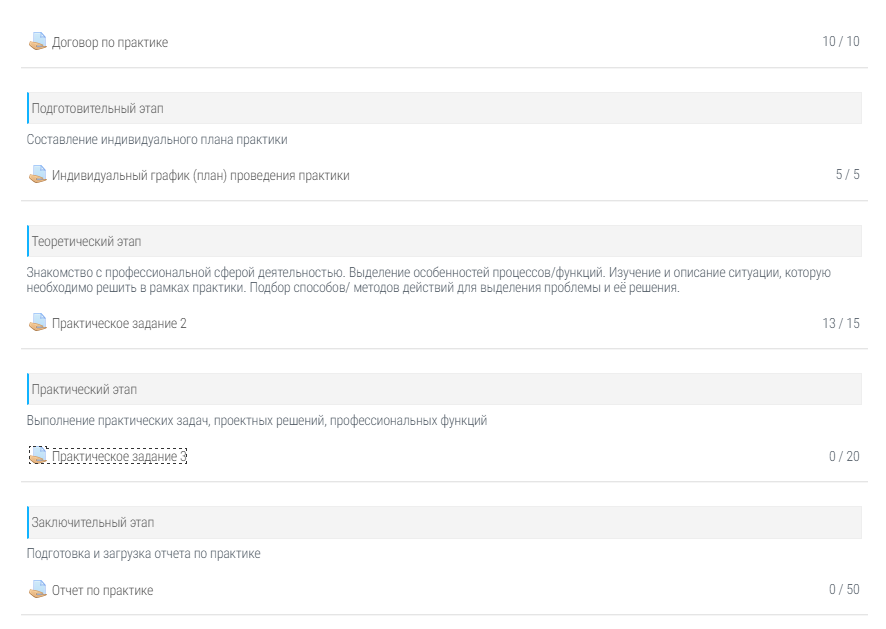Viewport: 886px width, 629px height.
Task: Click the Практическое задание 2 assignment icon
Action: (x=38, y=323)
